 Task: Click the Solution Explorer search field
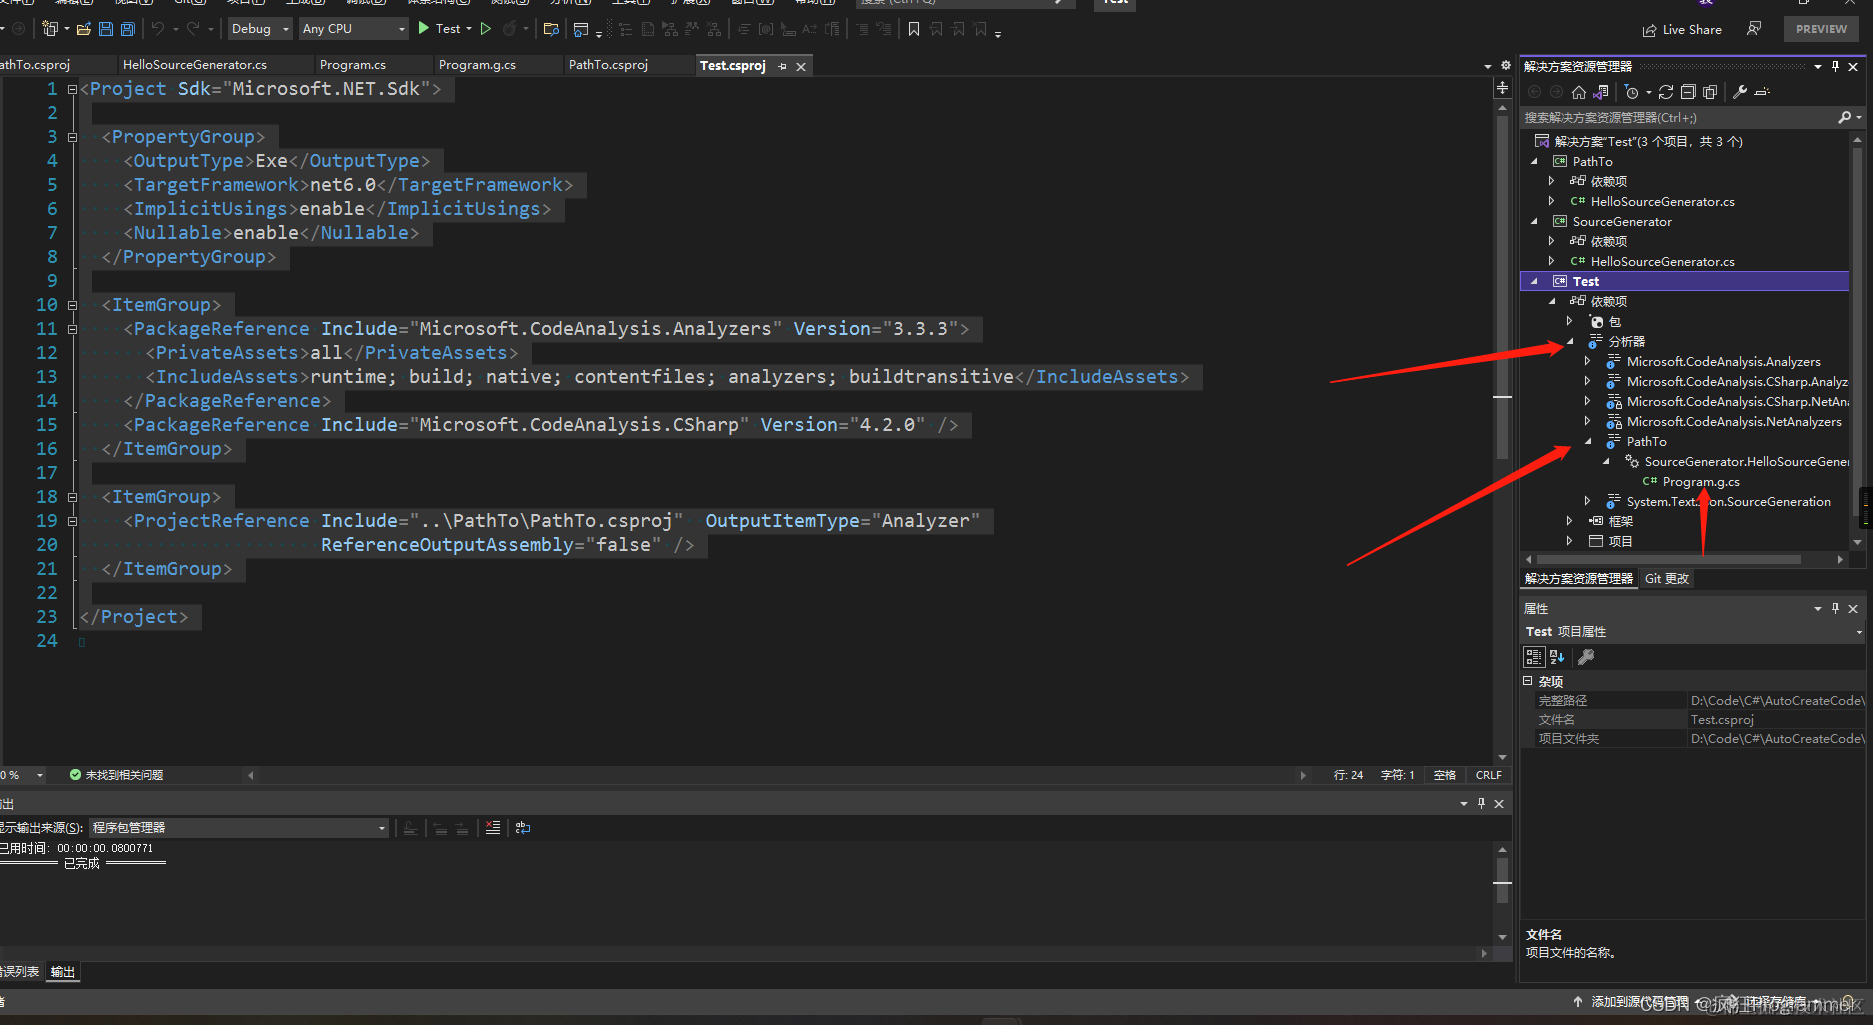tap(1678, 118)
